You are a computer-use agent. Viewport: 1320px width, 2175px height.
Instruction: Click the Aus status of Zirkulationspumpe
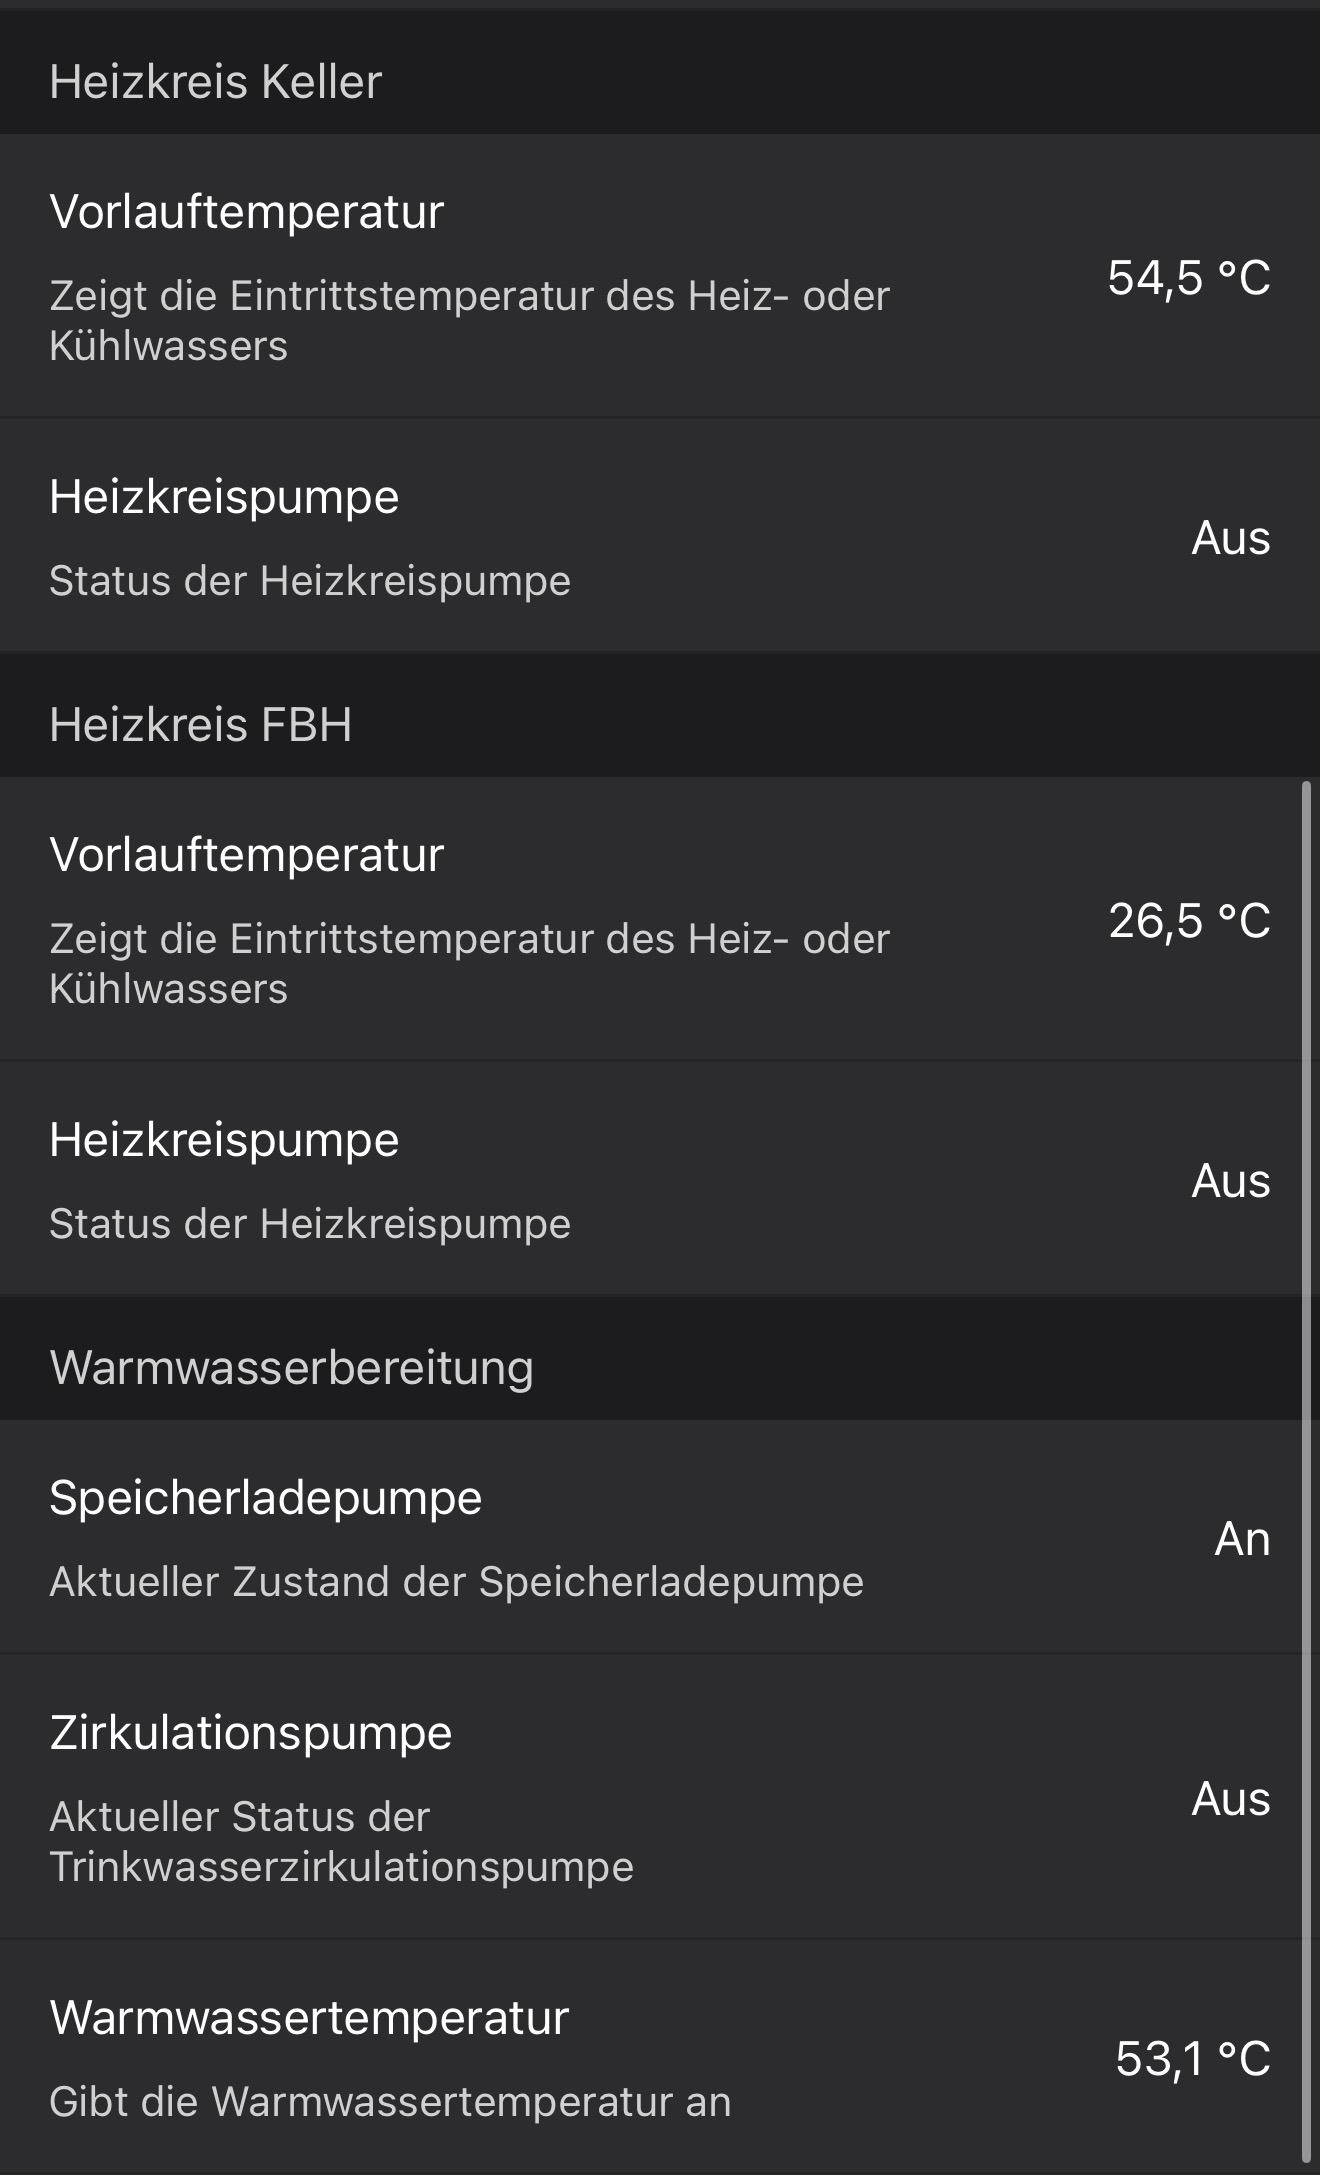coord(1230,1799)
